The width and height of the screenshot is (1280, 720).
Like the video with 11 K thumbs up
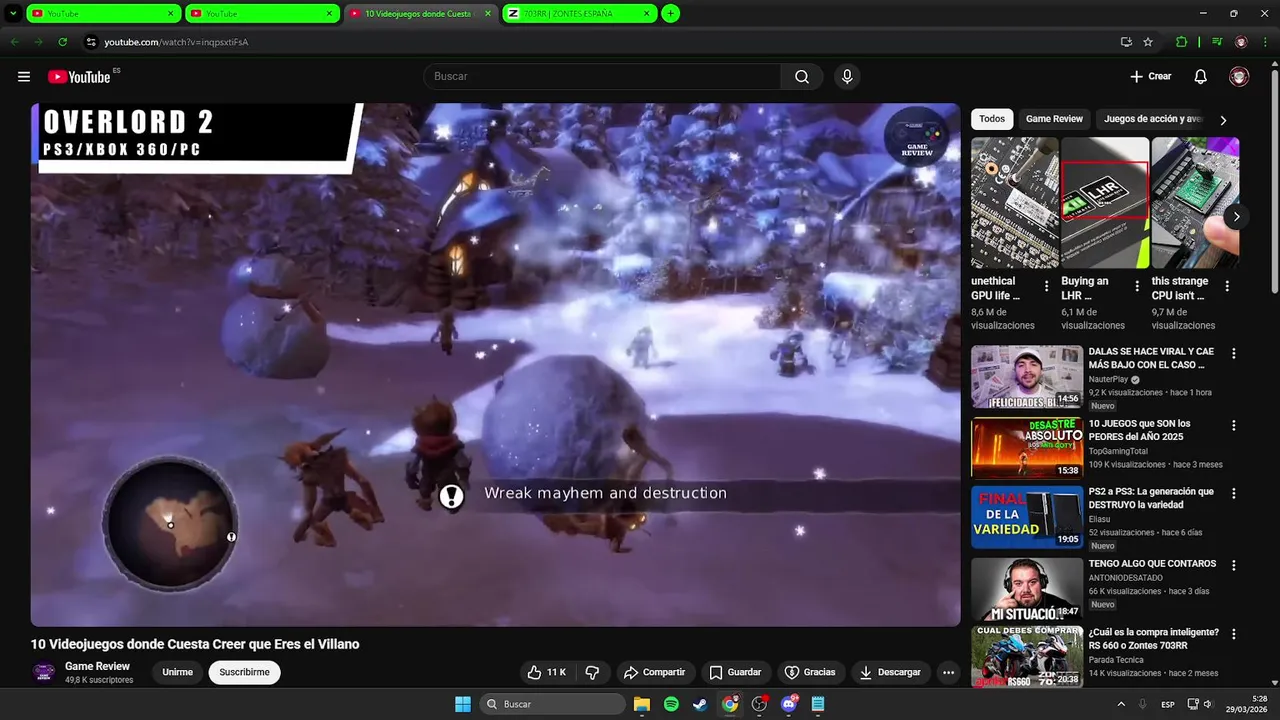(547, 672)
